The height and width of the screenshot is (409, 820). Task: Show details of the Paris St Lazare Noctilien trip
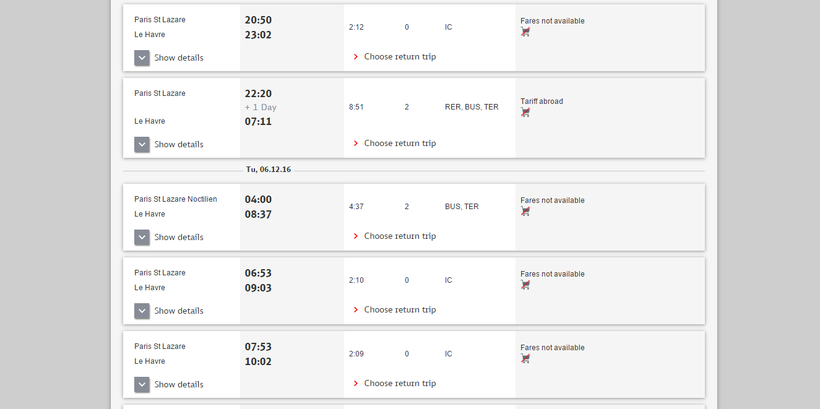coord(142,238)
